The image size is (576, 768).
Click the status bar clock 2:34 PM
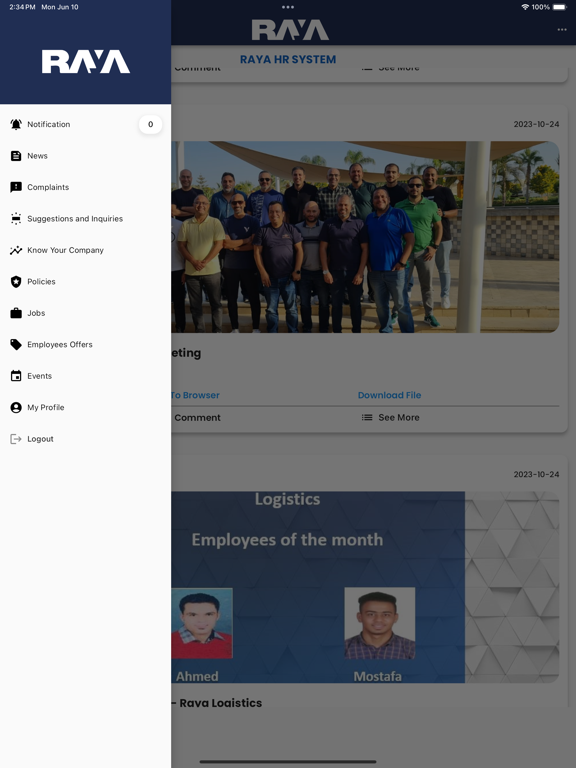tap(22, 7)
